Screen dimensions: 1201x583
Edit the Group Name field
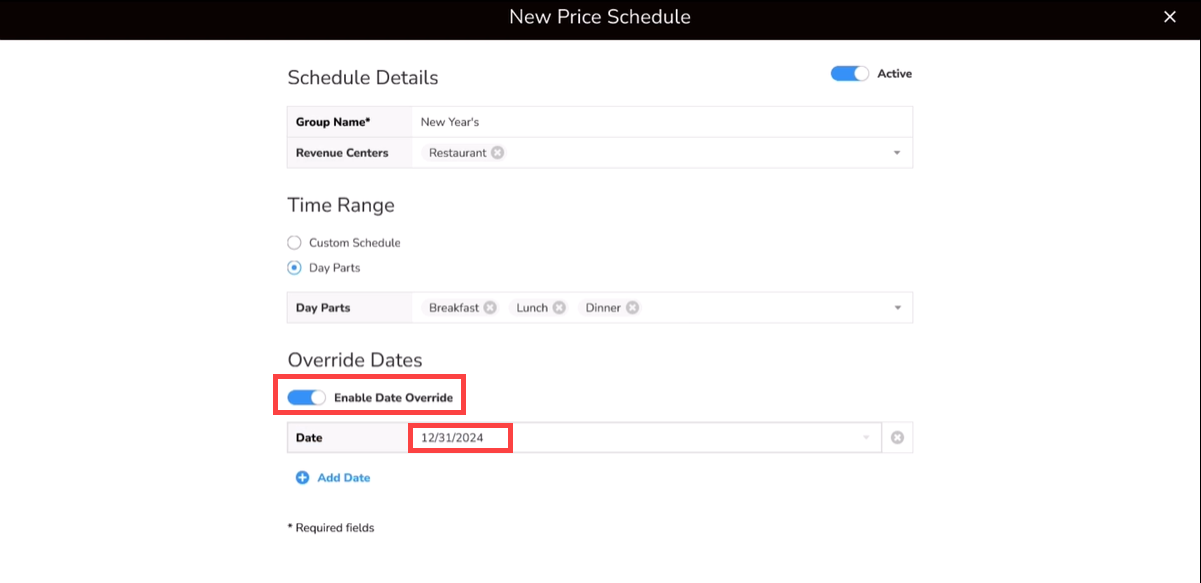tap(660, 122)
